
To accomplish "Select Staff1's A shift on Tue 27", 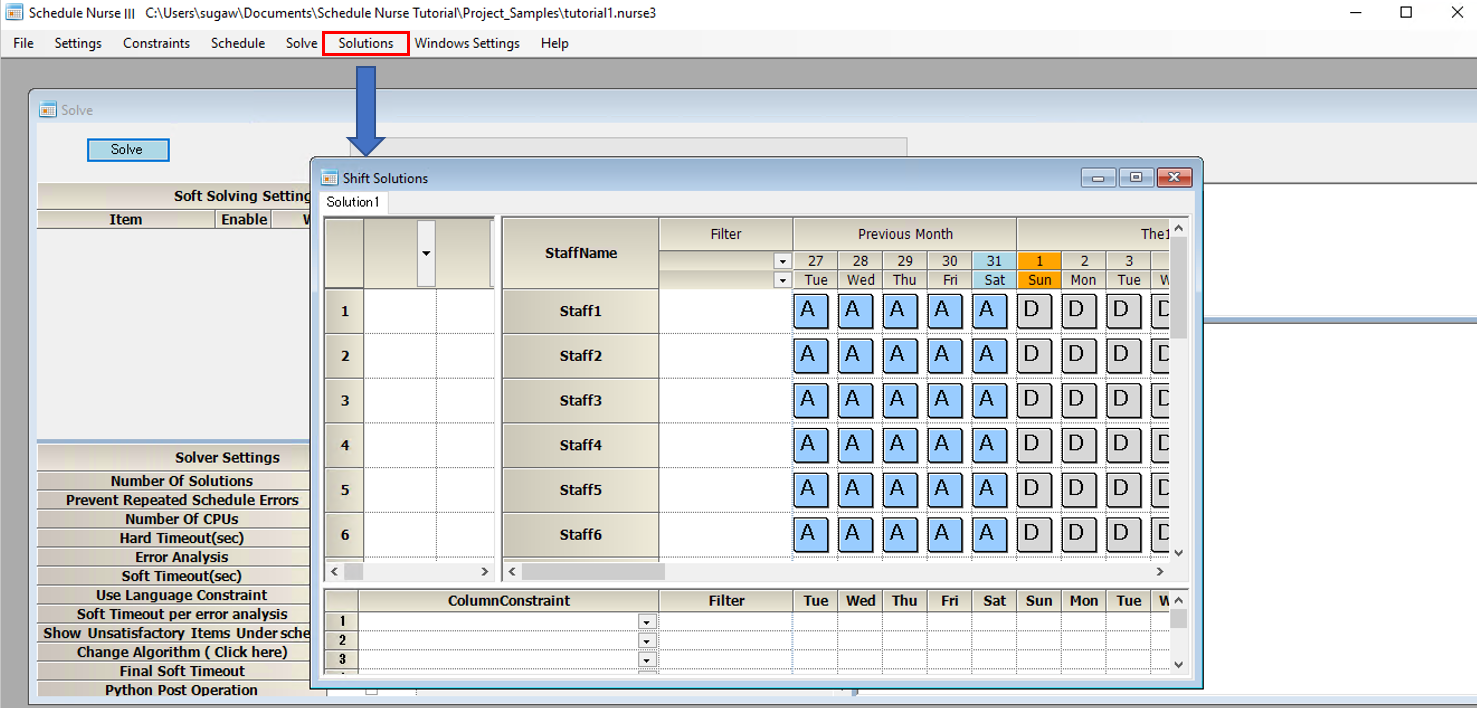I will [x=811, y=311].
